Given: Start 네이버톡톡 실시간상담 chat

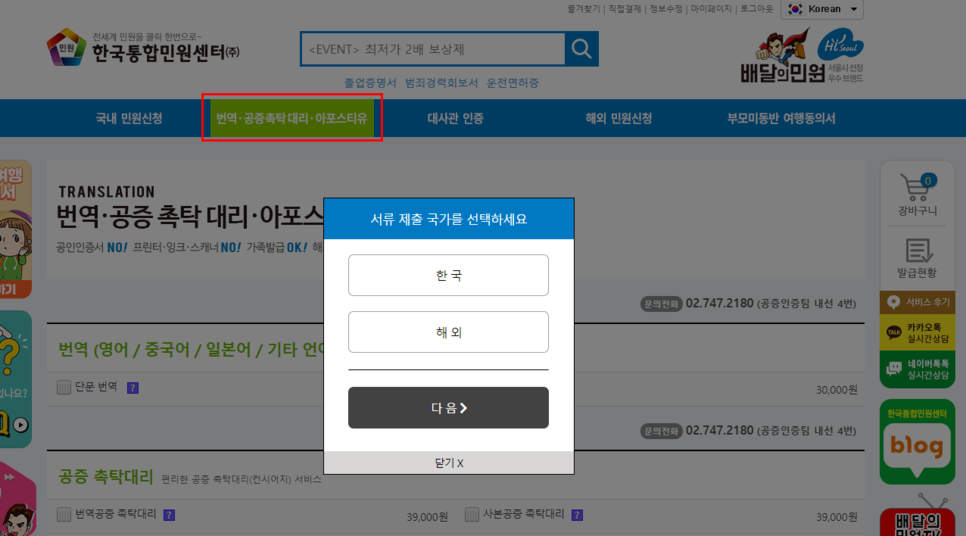Looking at the screenshot, I should (x=917, y=370).
